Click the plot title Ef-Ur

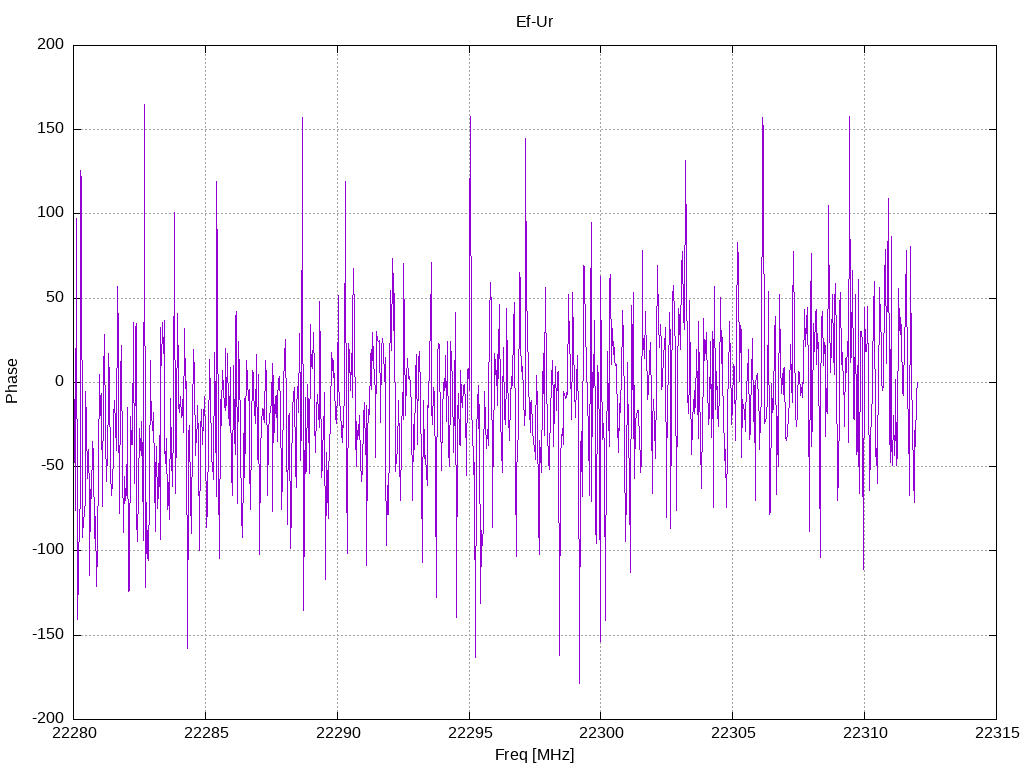click(534, 22)
